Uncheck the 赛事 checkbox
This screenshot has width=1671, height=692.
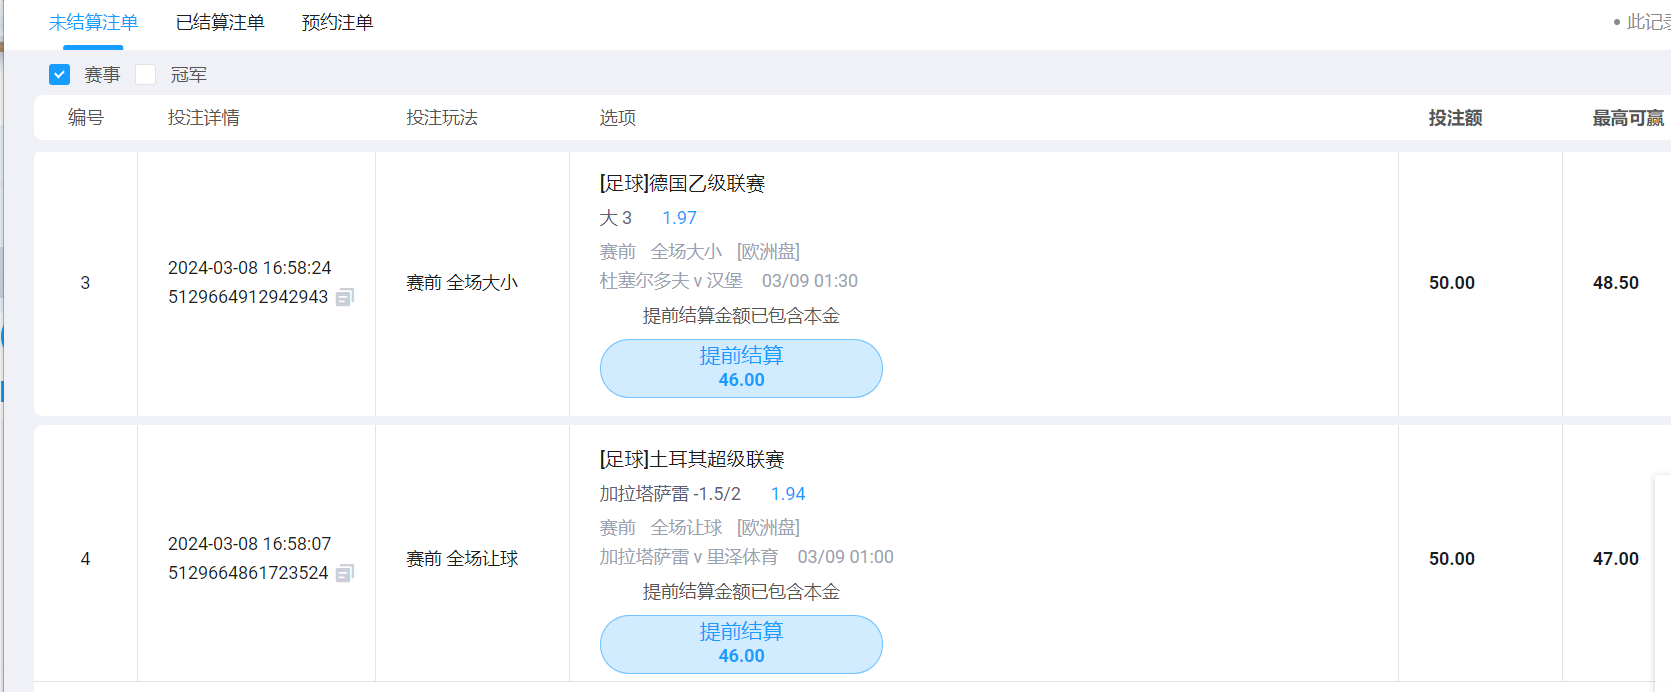pos(60,75)
